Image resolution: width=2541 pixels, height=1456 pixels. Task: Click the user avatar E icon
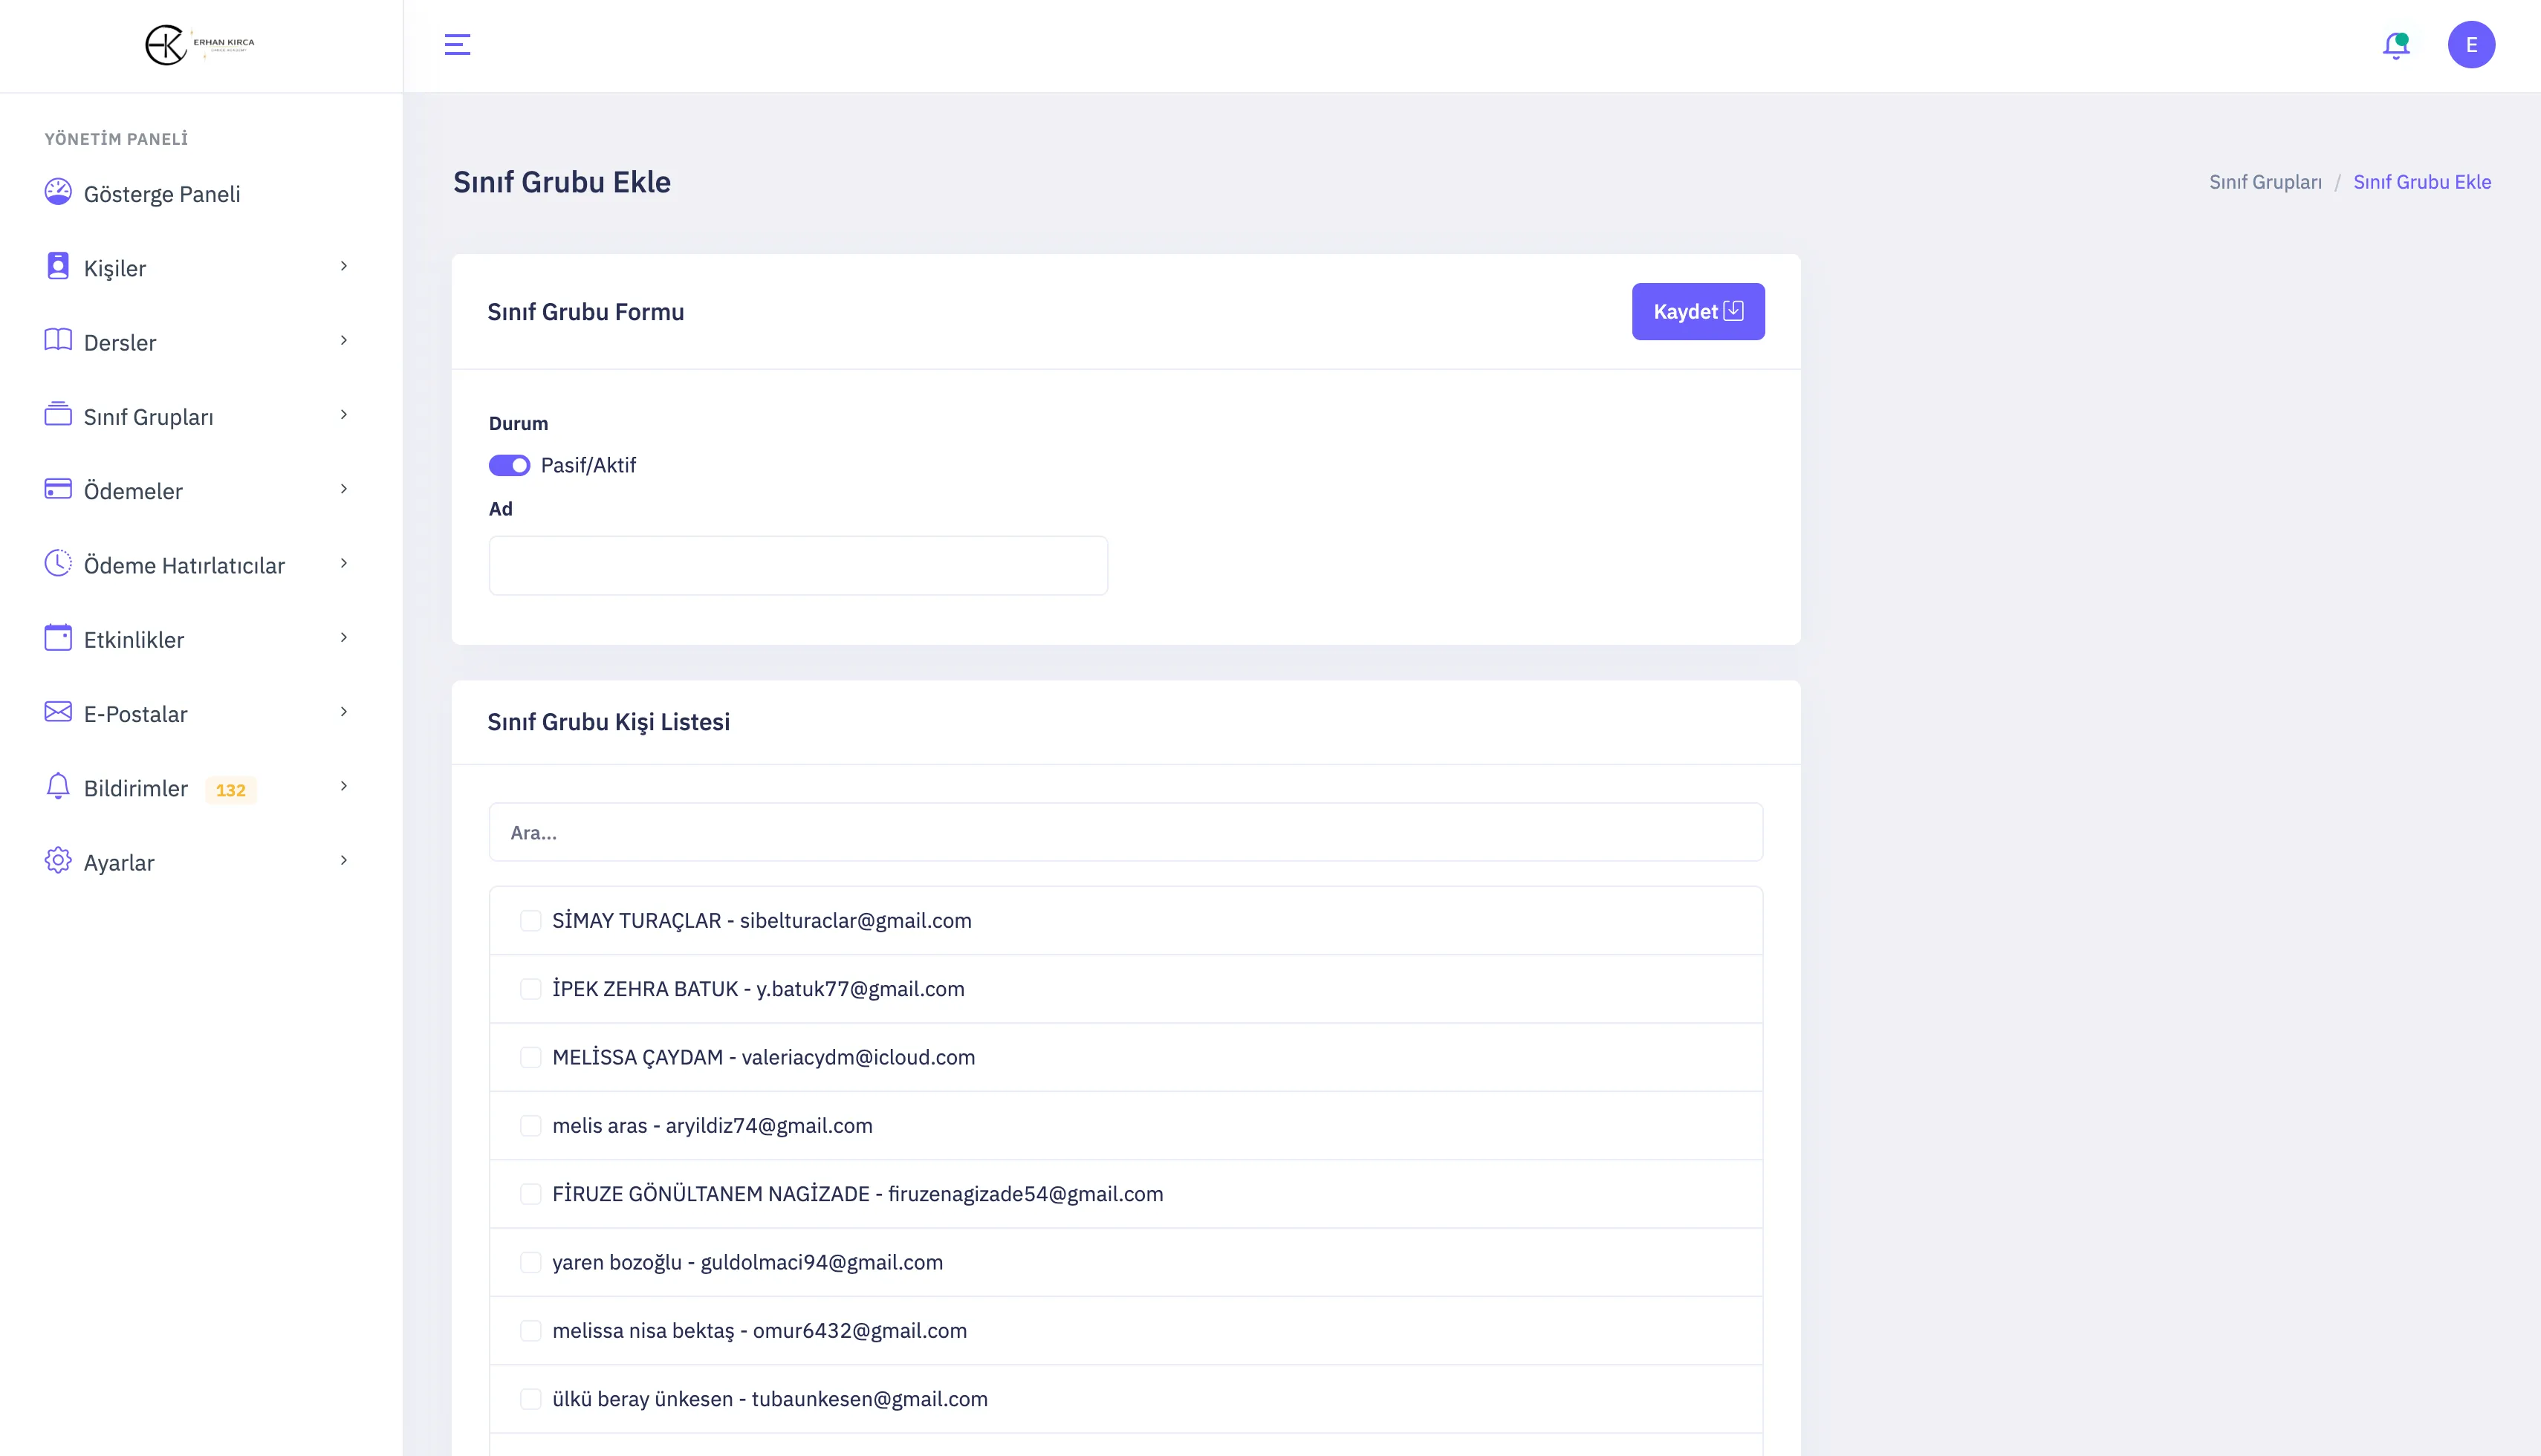click(x=2470, y=45)
